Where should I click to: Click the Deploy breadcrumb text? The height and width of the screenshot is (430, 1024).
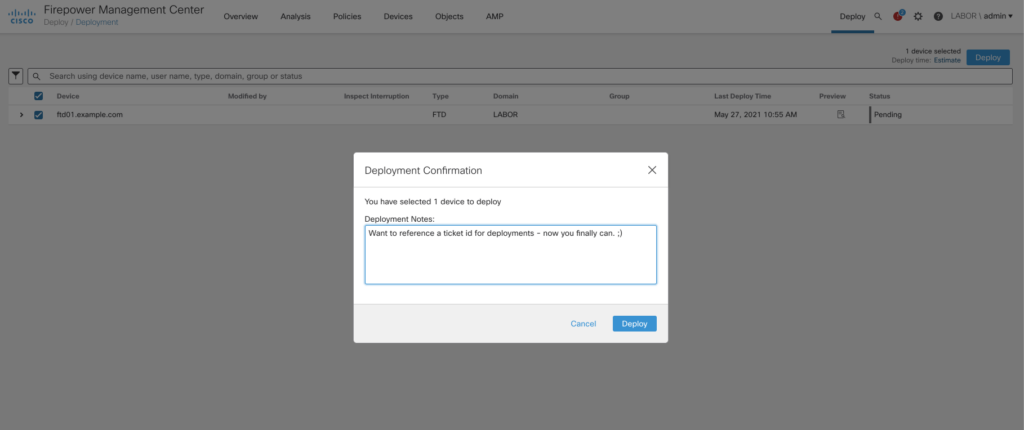tap(56, 22)
